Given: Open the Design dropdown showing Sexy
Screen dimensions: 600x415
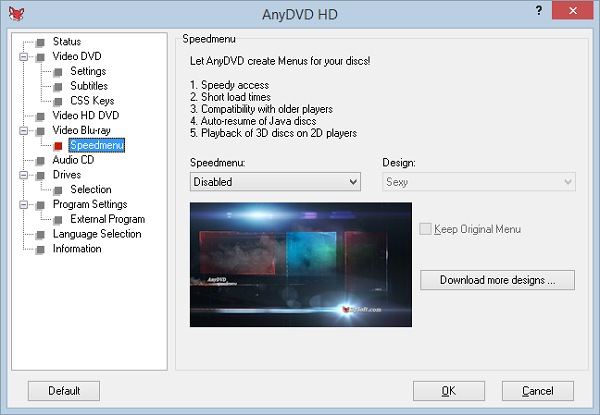Looking at the screenshot, I should [x=479, y=182].
